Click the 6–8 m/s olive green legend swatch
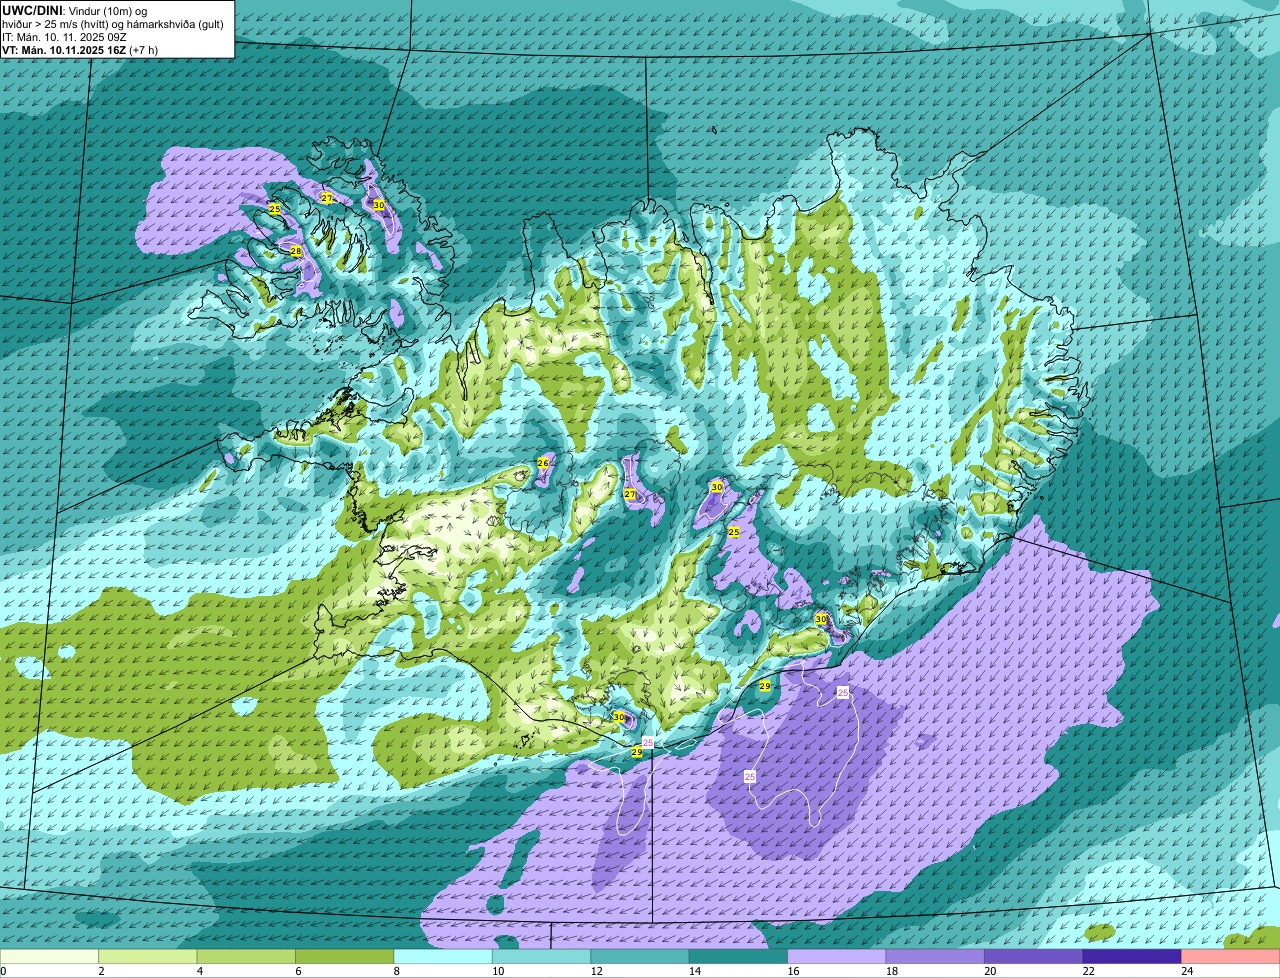Image resolution: width=1280 pixels, height=978 pixels. point(345,957)
